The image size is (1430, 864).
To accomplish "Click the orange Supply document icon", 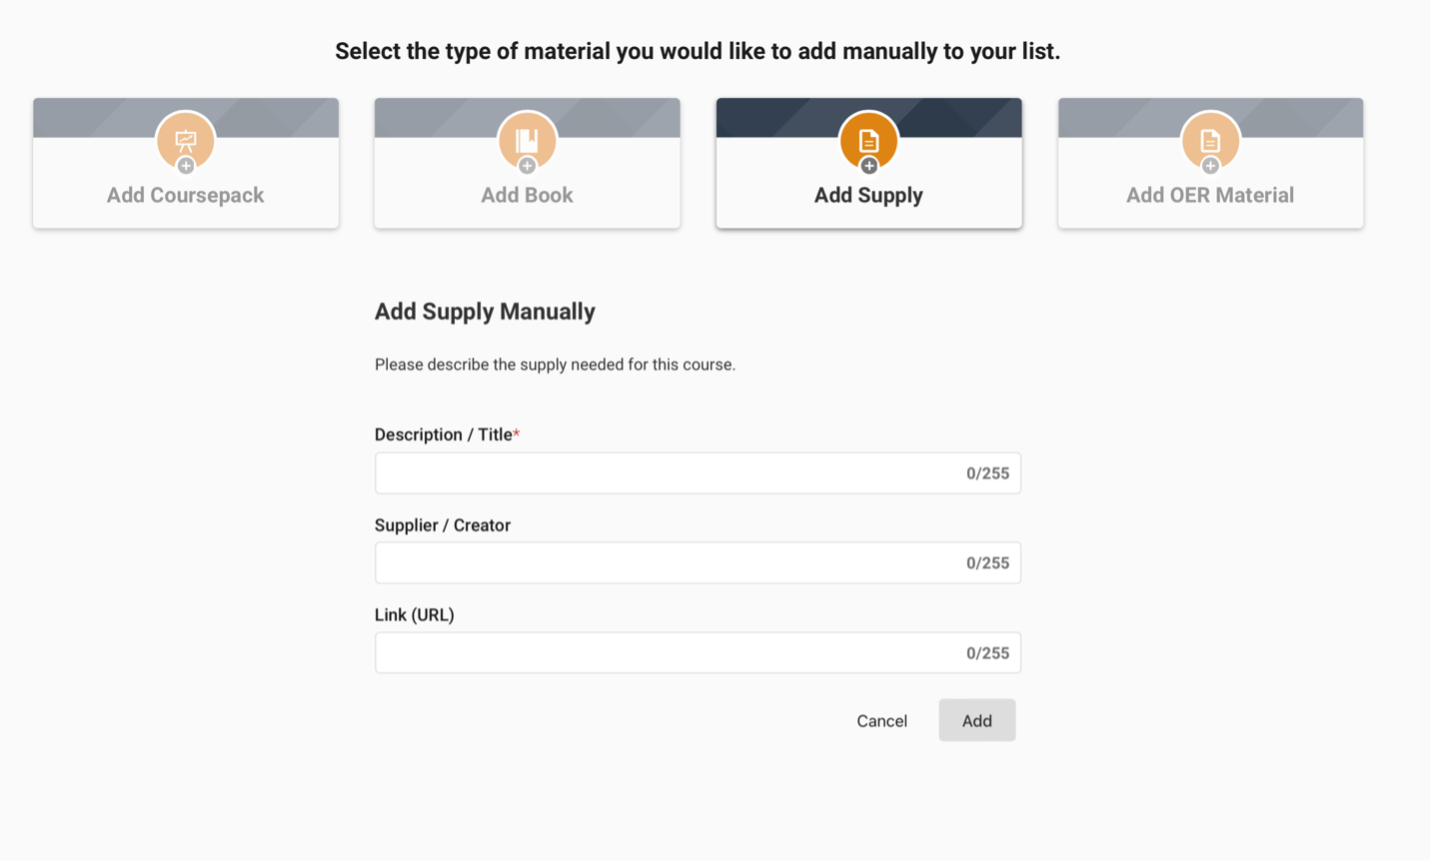I will click(868, 139).
